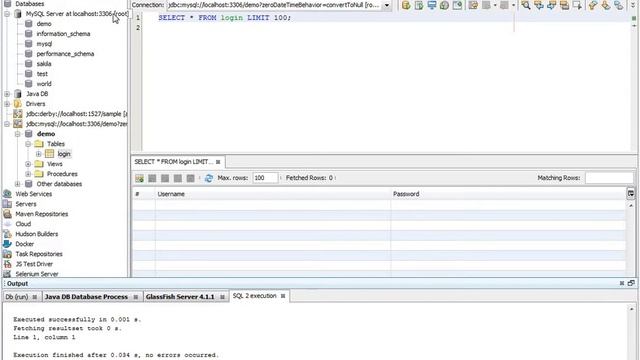
Task: Toggle Bookmark toolbar icon
Action: pos(619,5)
